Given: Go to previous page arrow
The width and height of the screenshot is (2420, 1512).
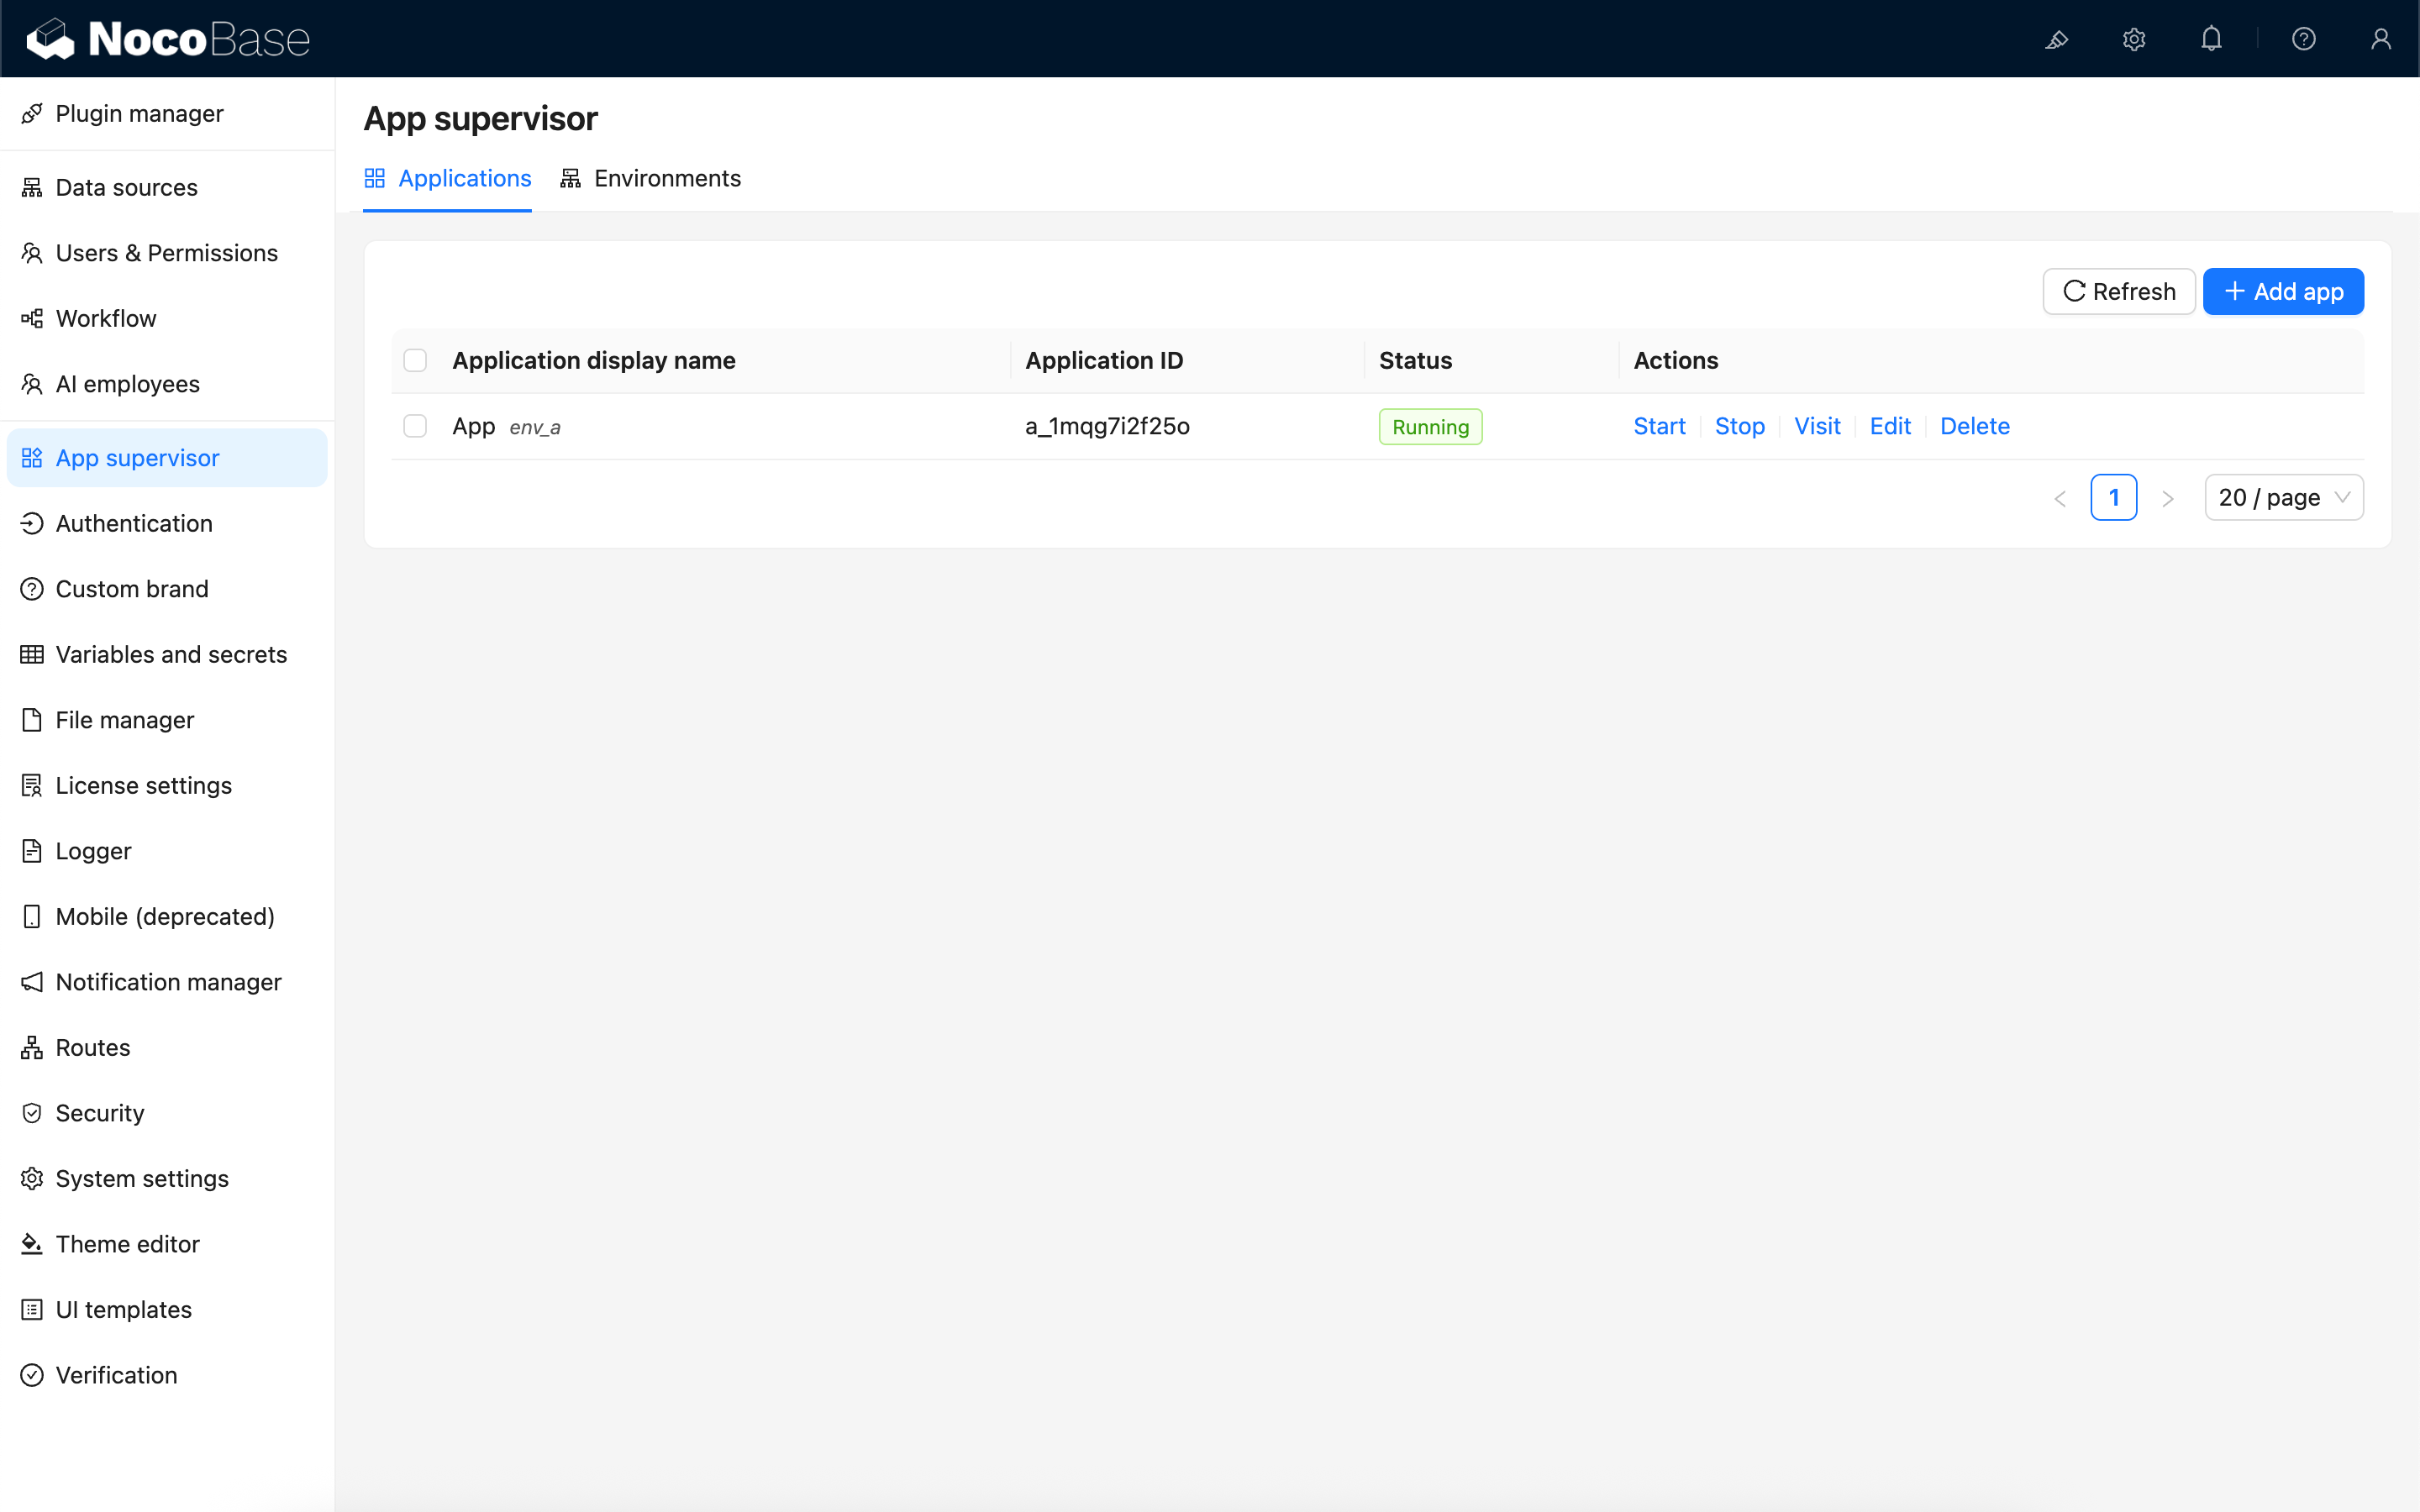Looking at the screenshot, I should (x=2060, y=498).
